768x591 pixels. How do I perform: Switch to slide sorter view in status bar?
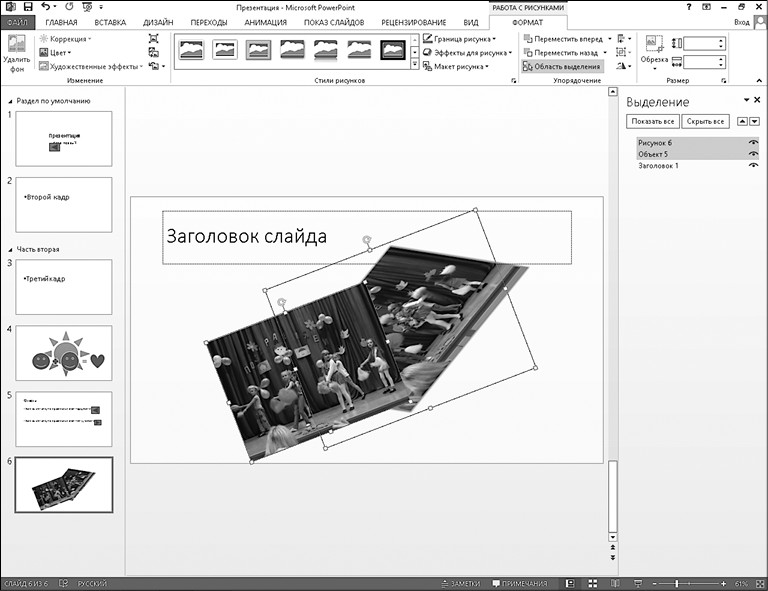[x=590, y=583]
